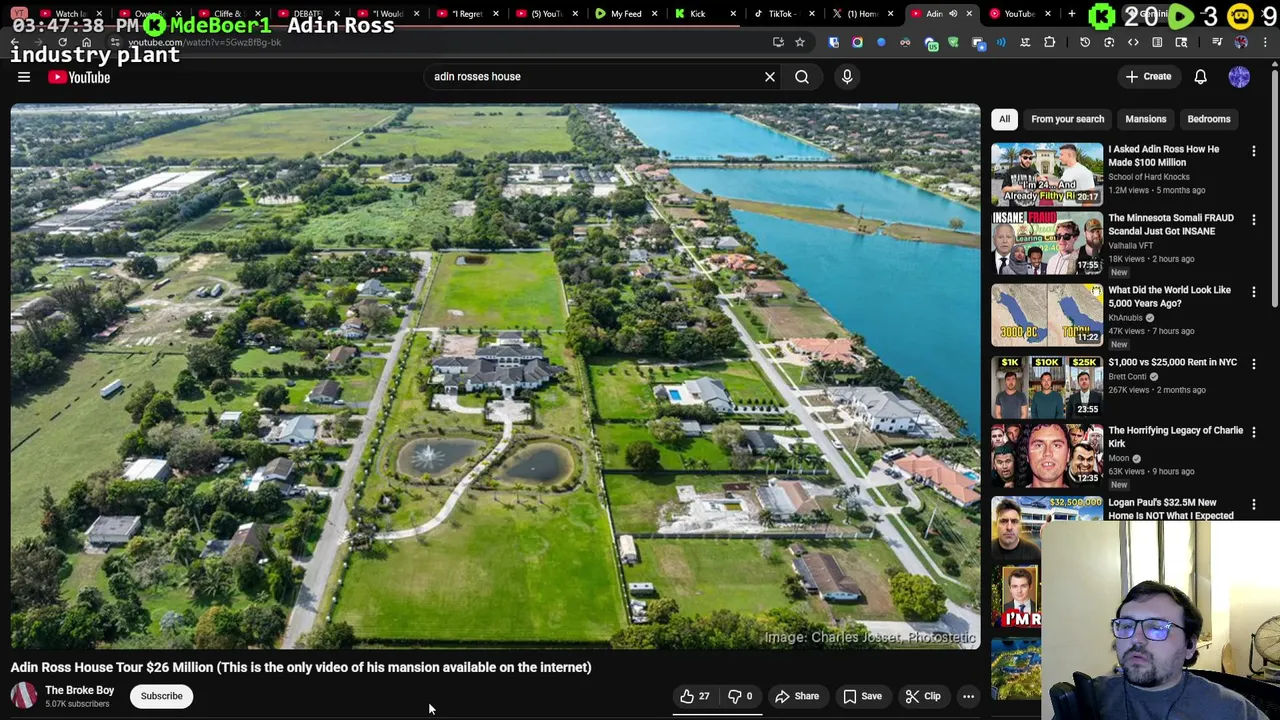Share the video

coord(797,696)
